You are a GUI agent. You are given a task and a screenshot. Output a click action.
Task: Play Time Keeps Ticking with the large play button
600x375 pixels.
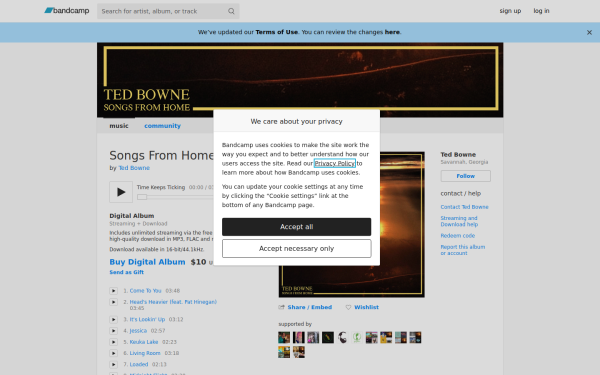[121, 192]
